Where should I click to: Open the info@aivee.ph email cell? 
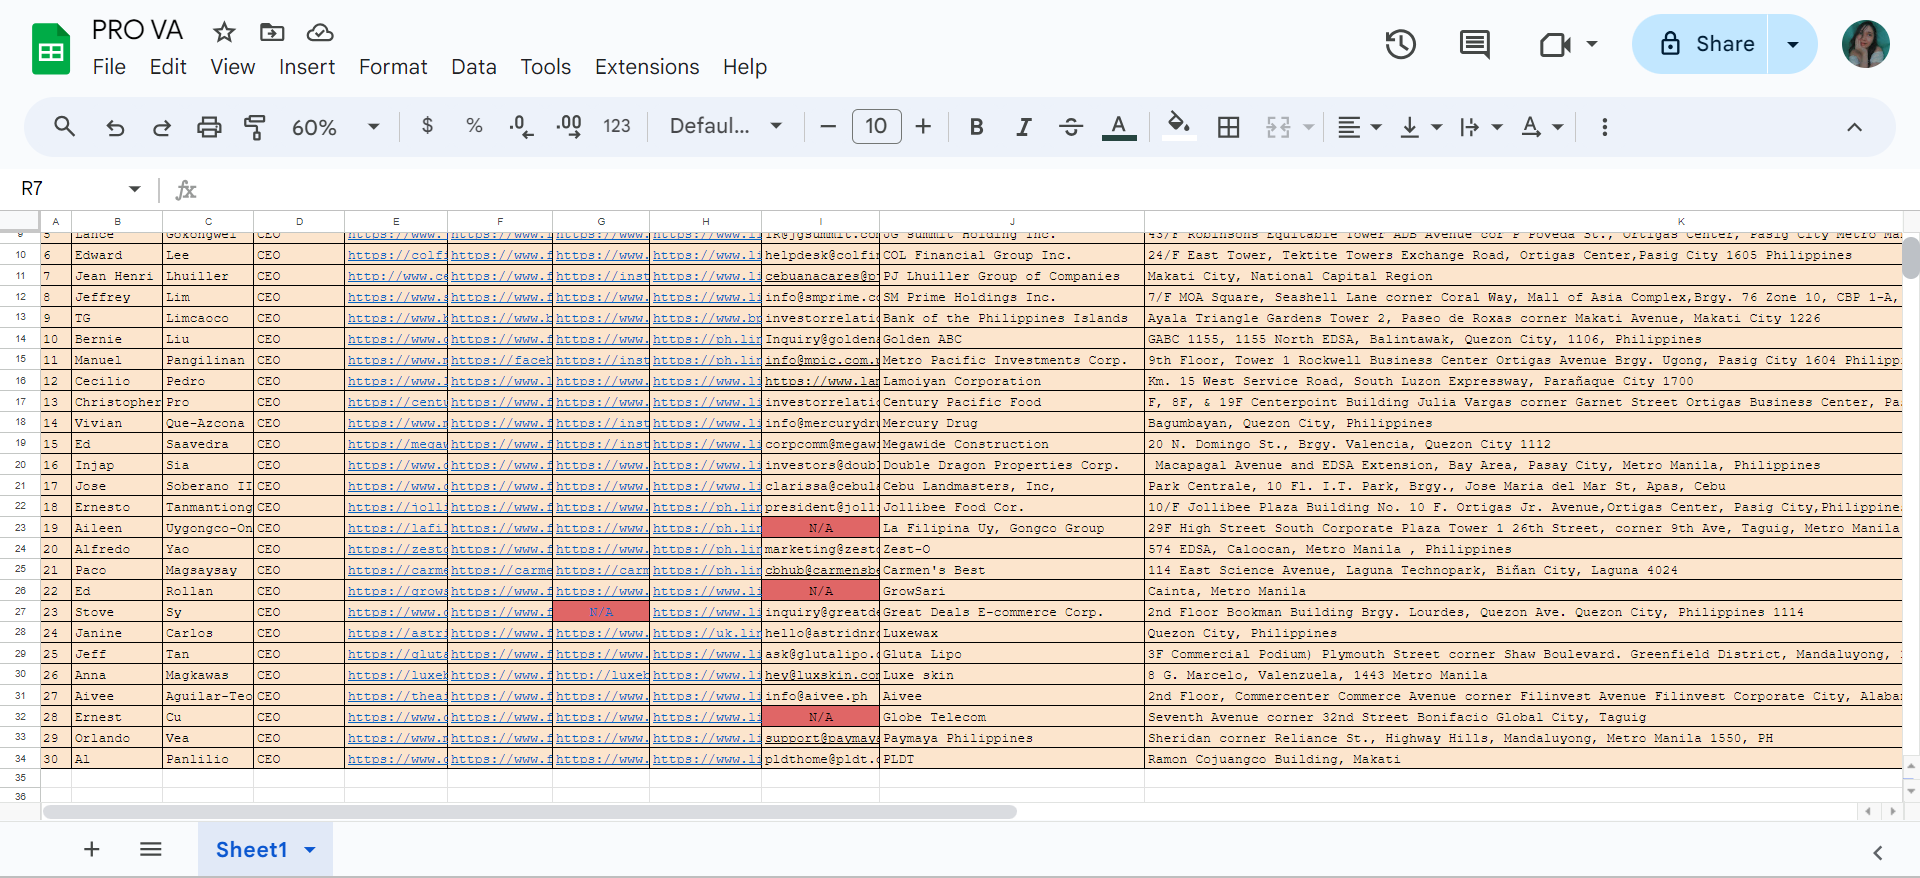(x=820, y=696)
